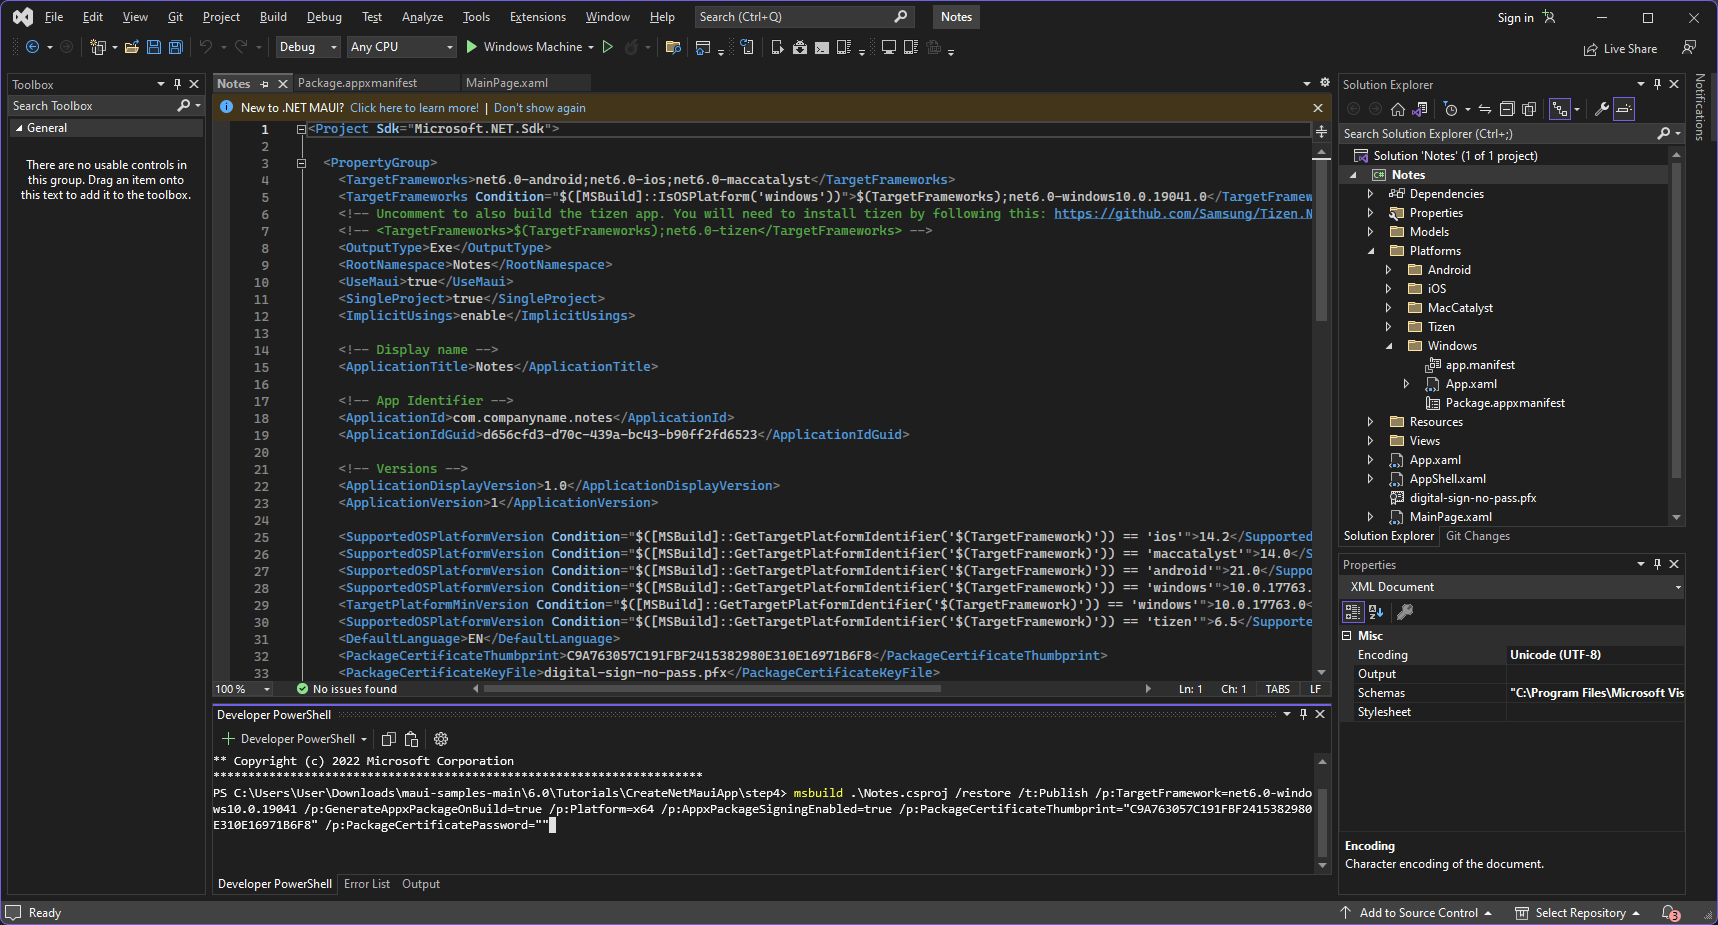1718x925 pixels.
Task: Click Sync with Active Document arrows icon
Action: click(1485, 109)
